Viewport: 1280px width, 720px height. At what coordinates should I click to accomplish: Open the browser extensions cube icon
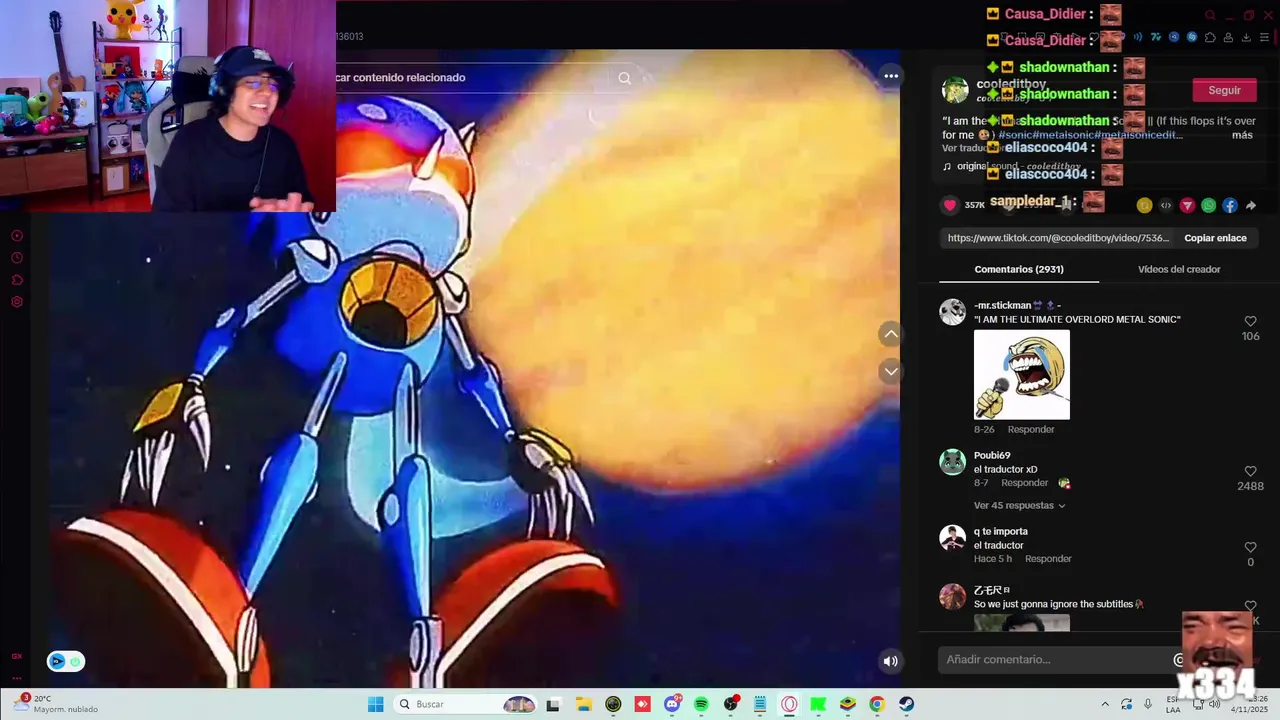pyautogui.click(x=1210, y=37)
